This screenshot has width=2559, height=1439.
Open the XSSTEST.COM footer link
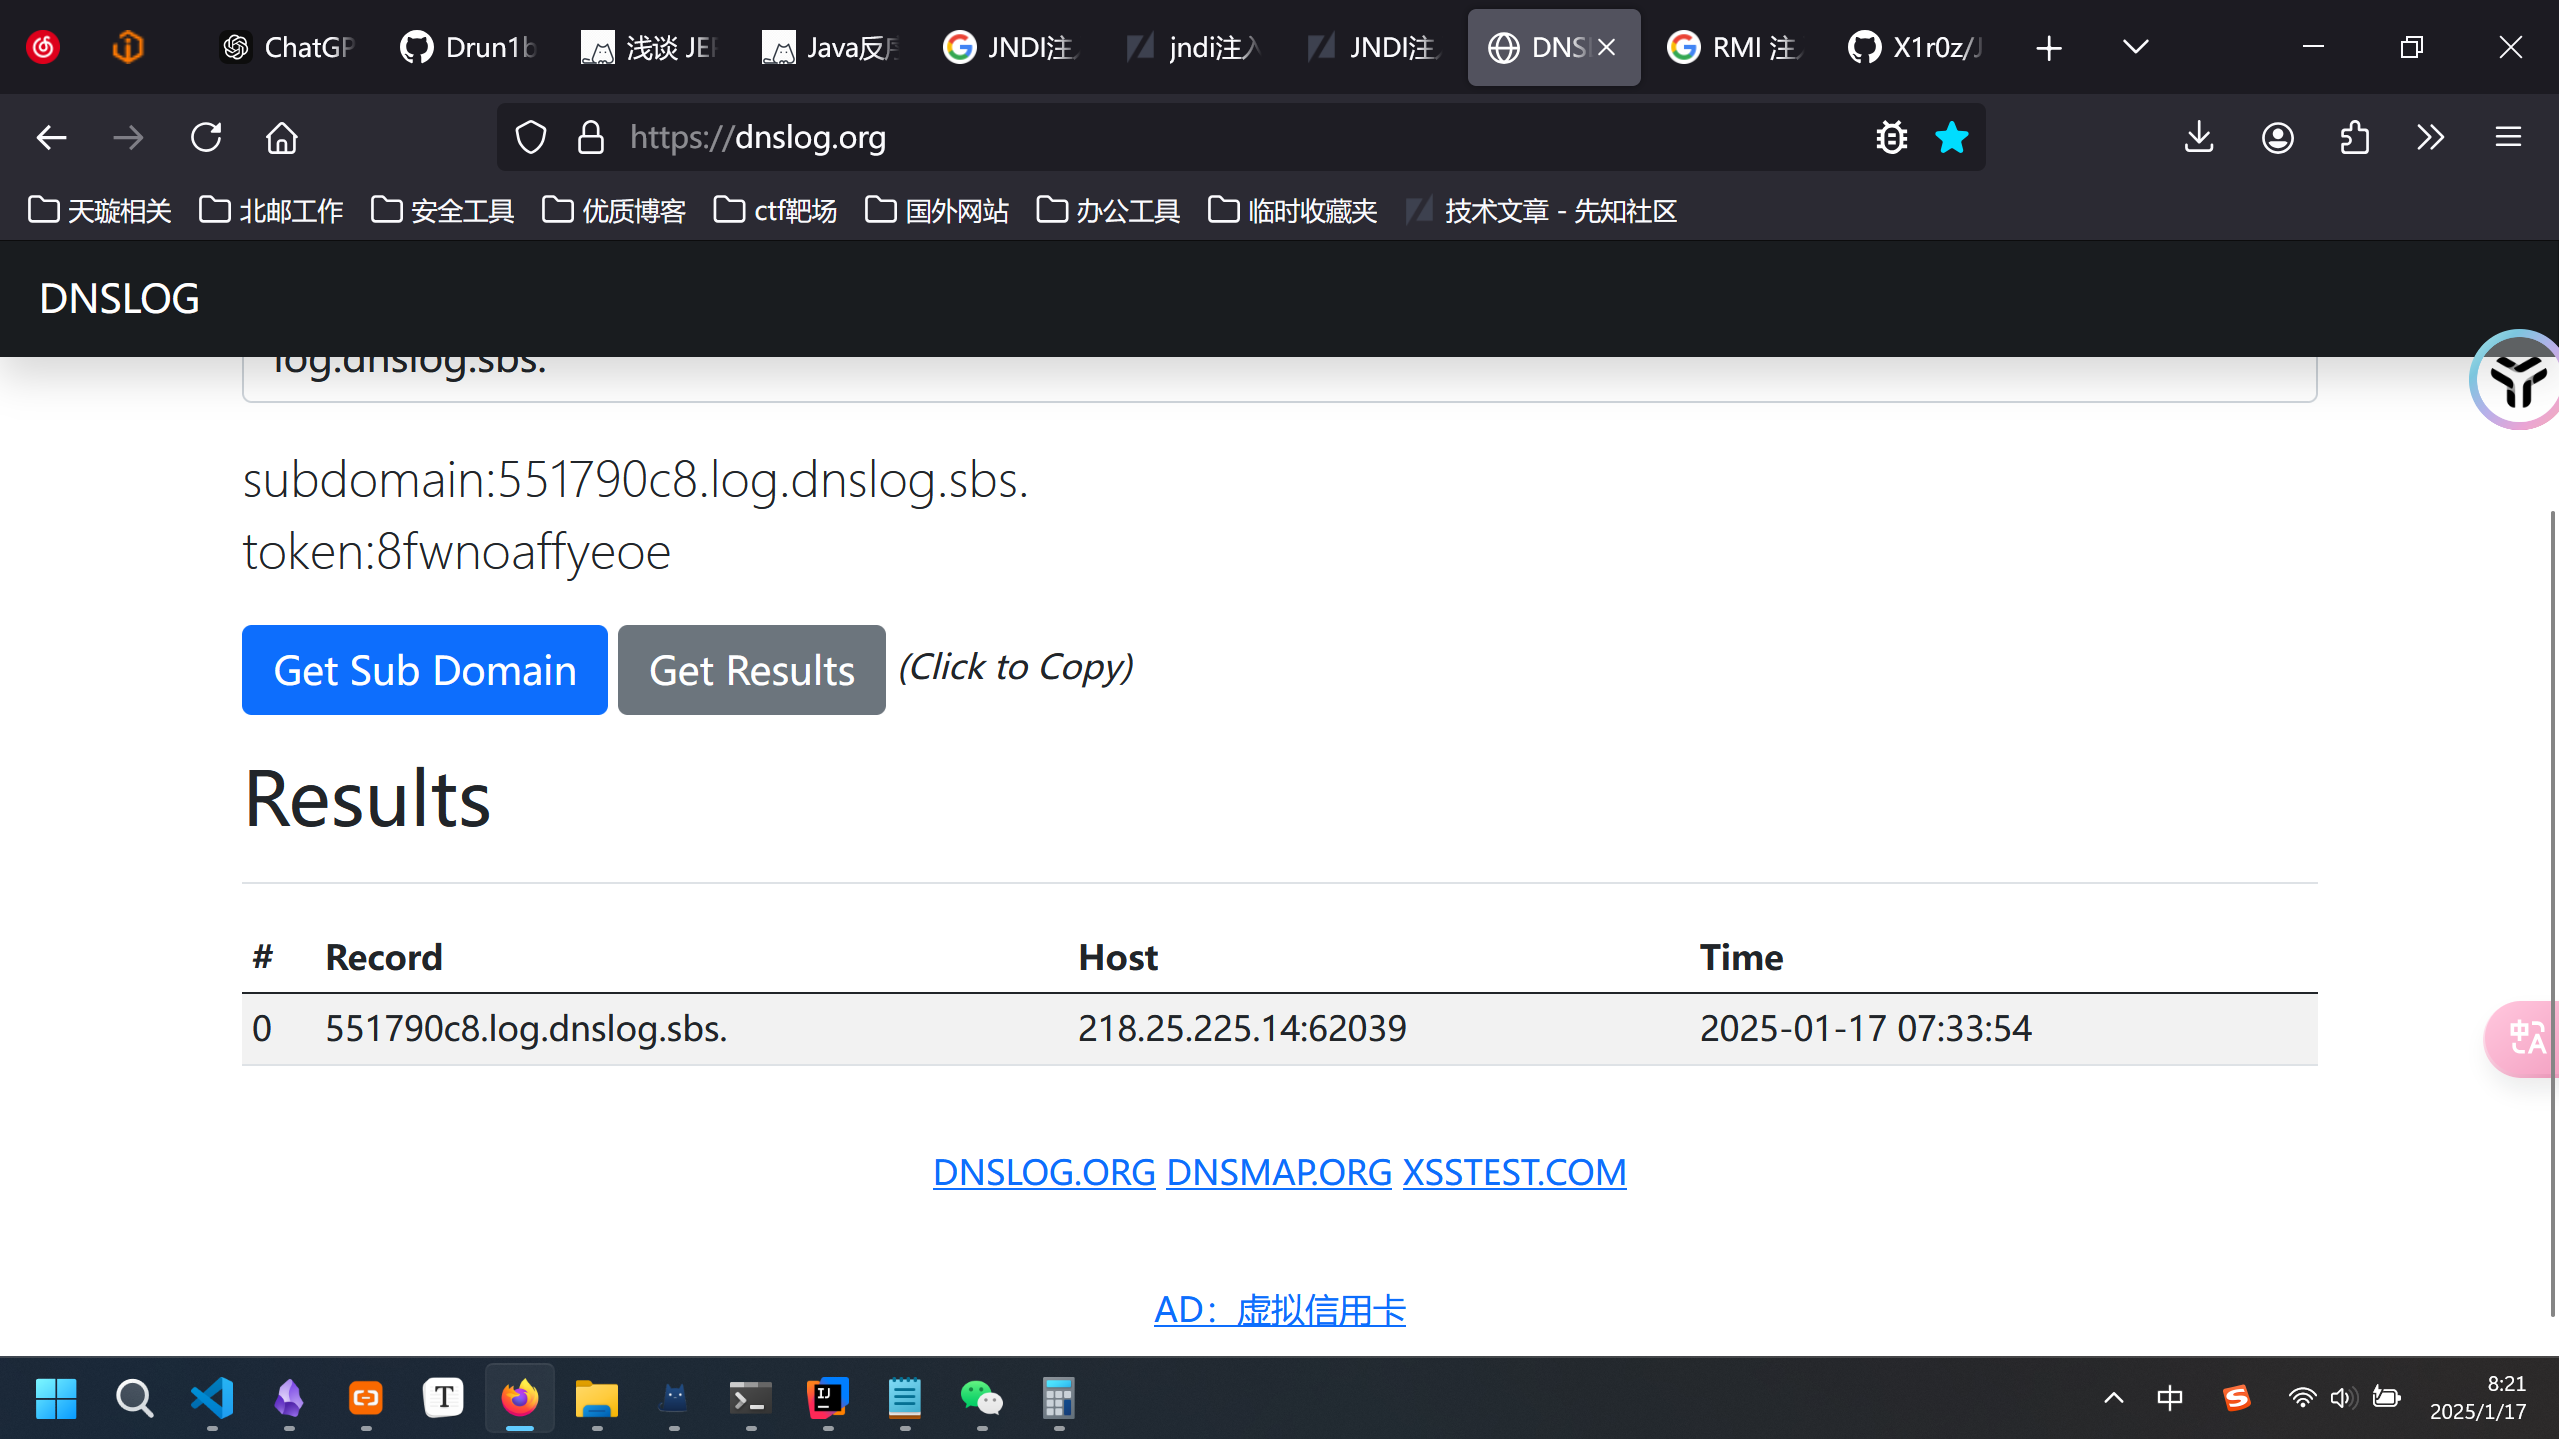[x=1514, y=1172]
